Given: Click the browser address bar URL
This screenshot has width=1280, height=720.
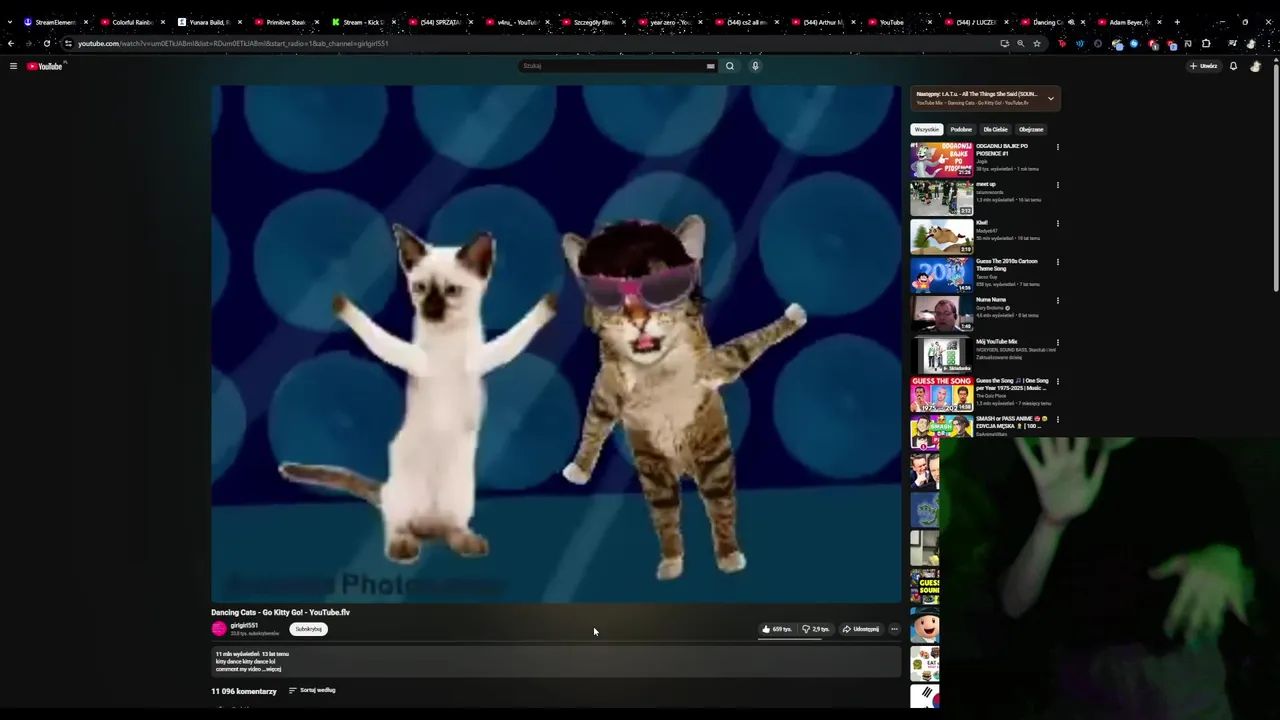Looking at the screenshot, I should click(233, 43).
